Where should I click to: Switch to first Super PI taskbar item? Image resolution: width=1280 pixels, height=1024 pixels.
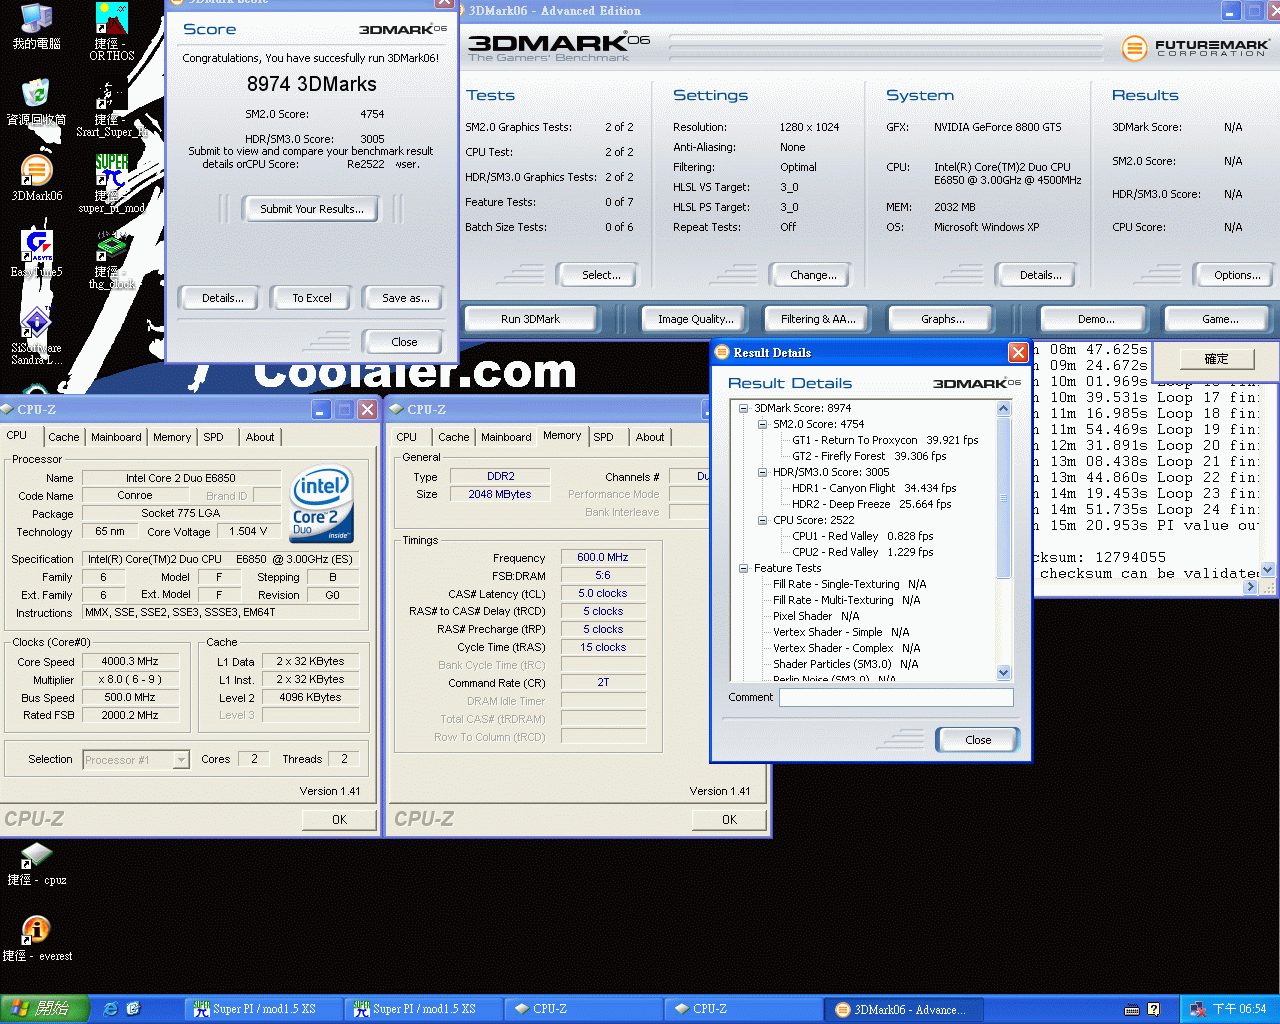click(x=263, y=1009)
